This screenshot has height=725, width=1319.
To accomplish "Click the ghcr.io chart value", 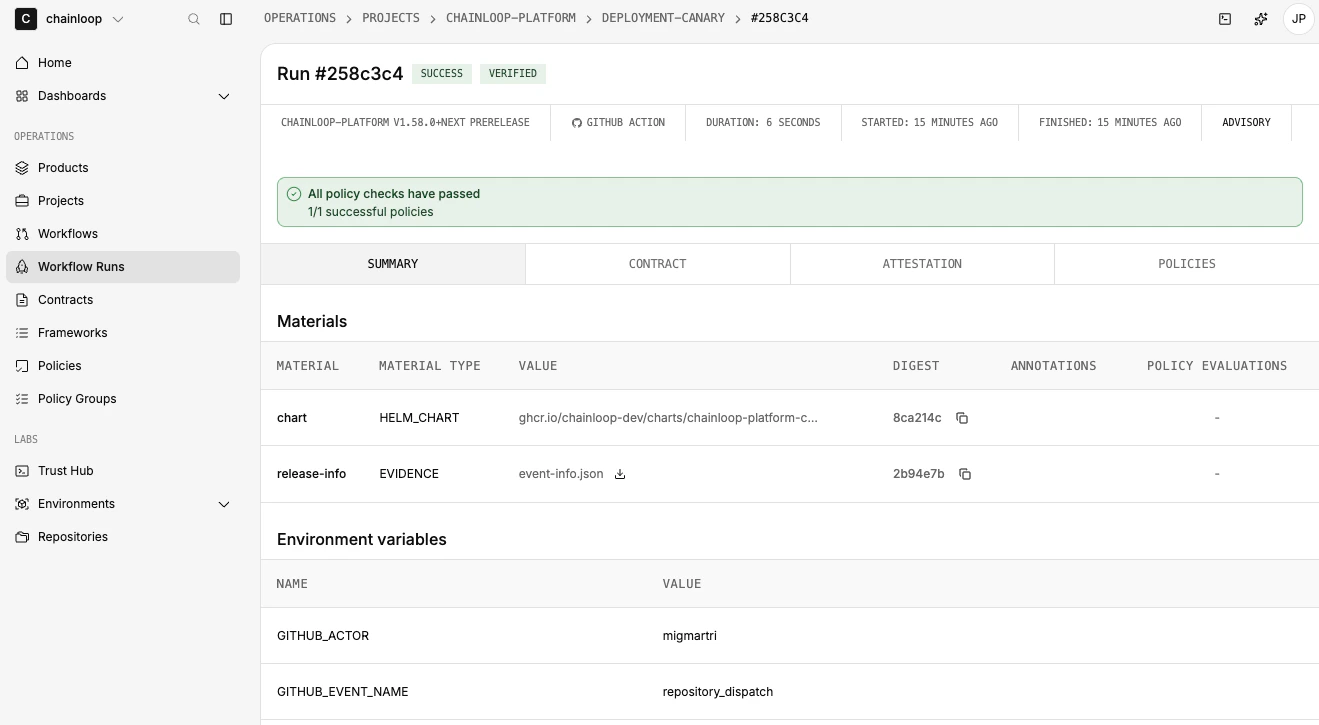I will point(668,418).
